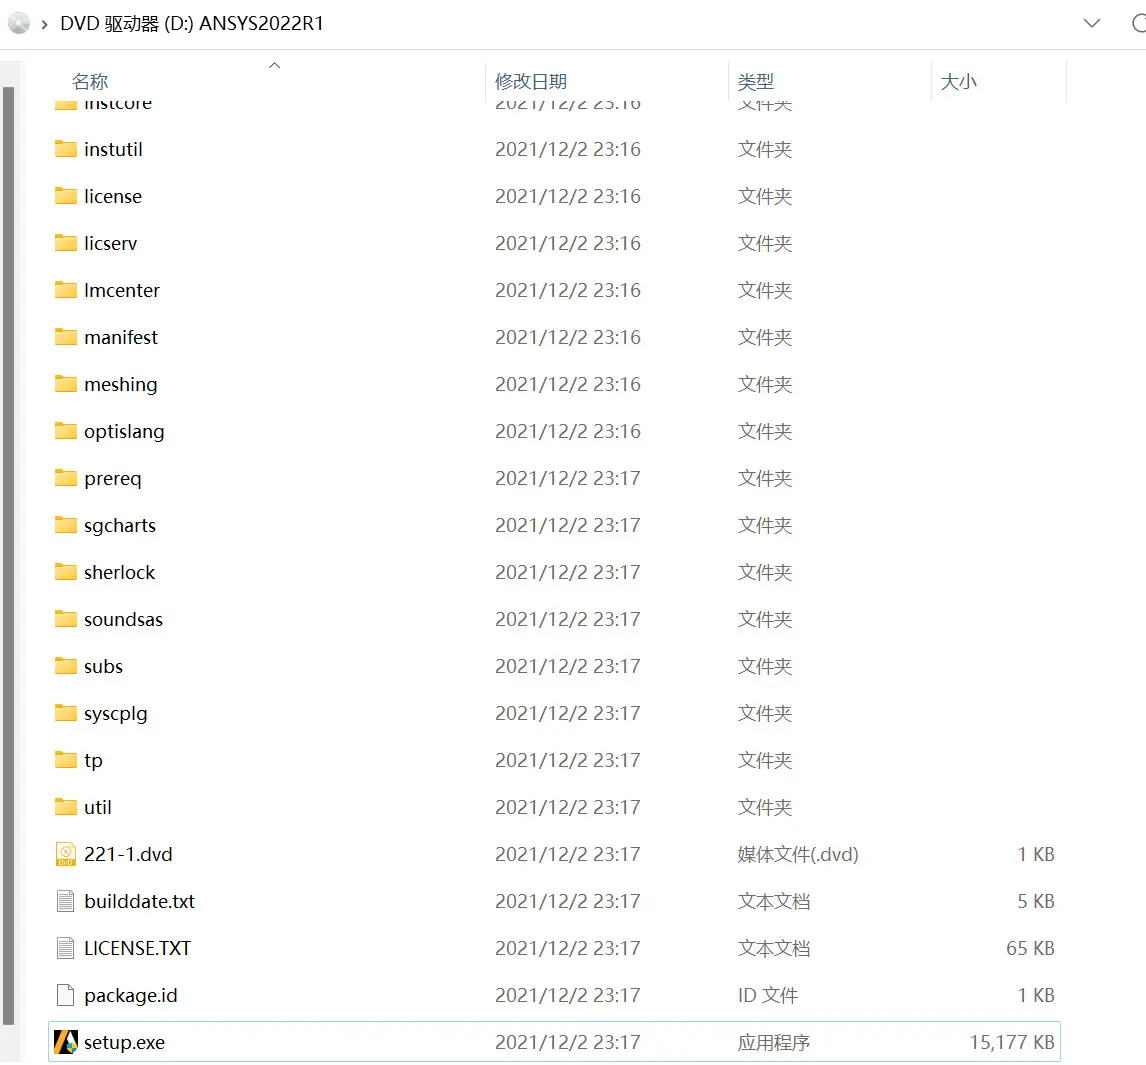Click the DVD 驱动器 (D:) ANSYS2022R1 breadcrumb
1146x1065 pixels.
191,23
